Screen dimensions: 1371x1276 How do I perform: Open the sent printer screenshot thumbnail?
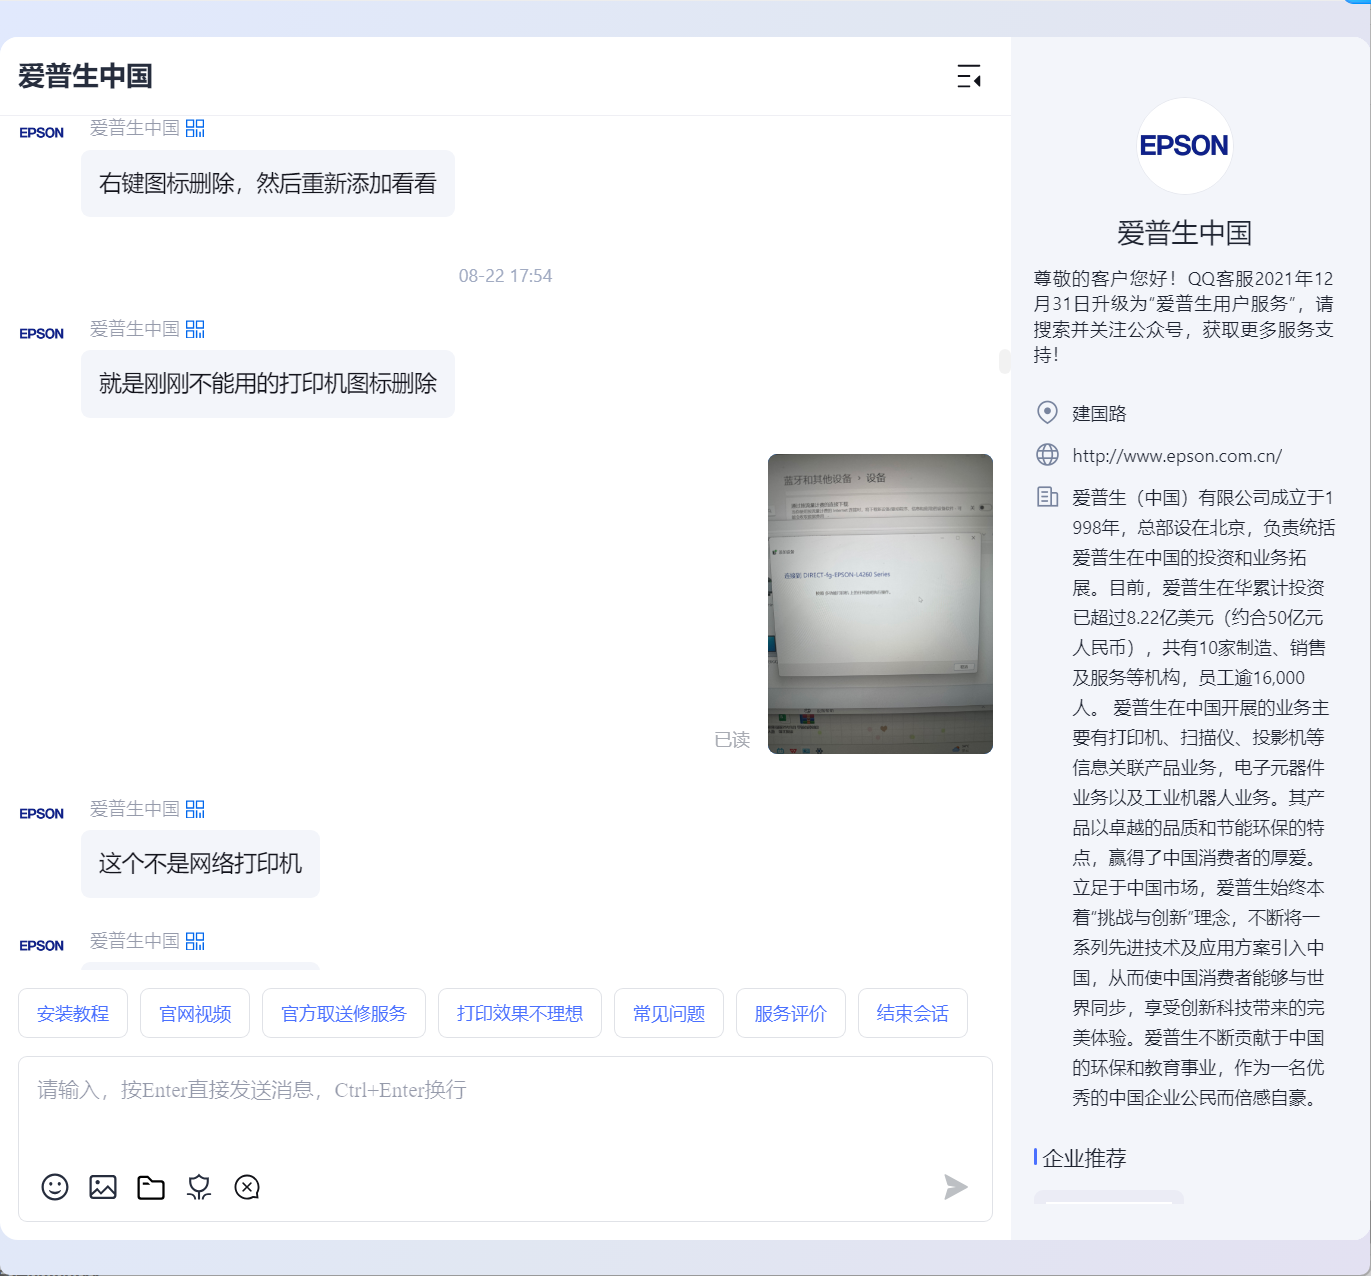pos(880,604)
